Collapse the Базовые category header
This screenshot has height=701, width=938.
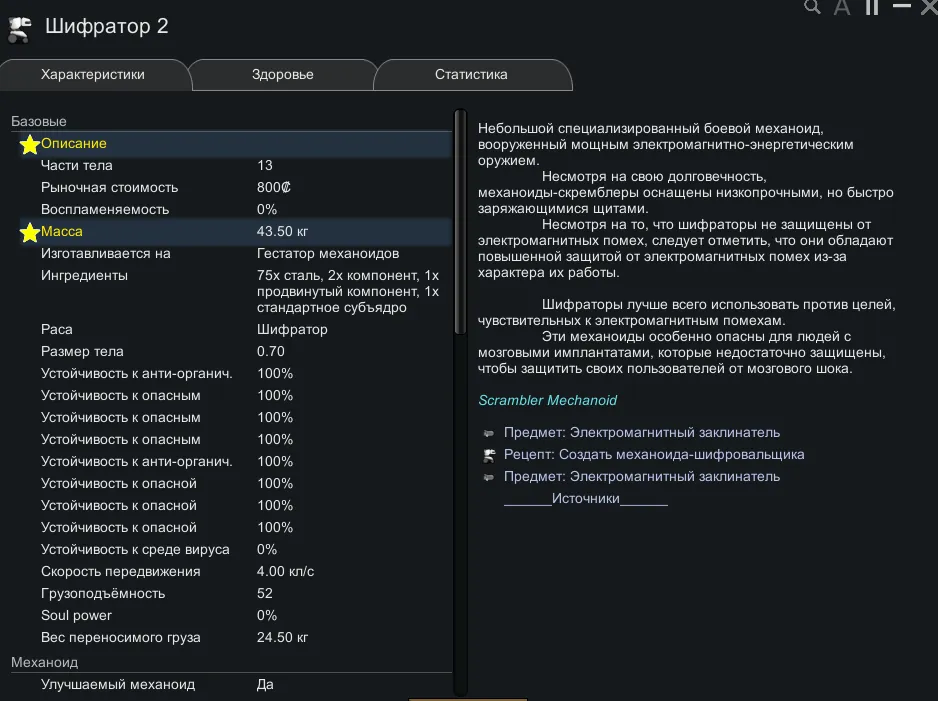39,121
